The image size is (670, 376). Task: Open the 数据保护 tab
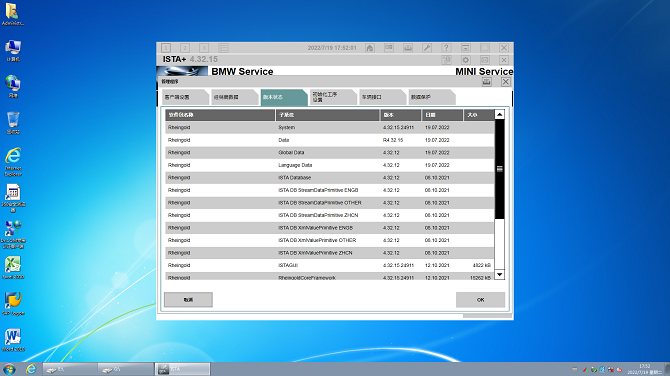[431, 97]
